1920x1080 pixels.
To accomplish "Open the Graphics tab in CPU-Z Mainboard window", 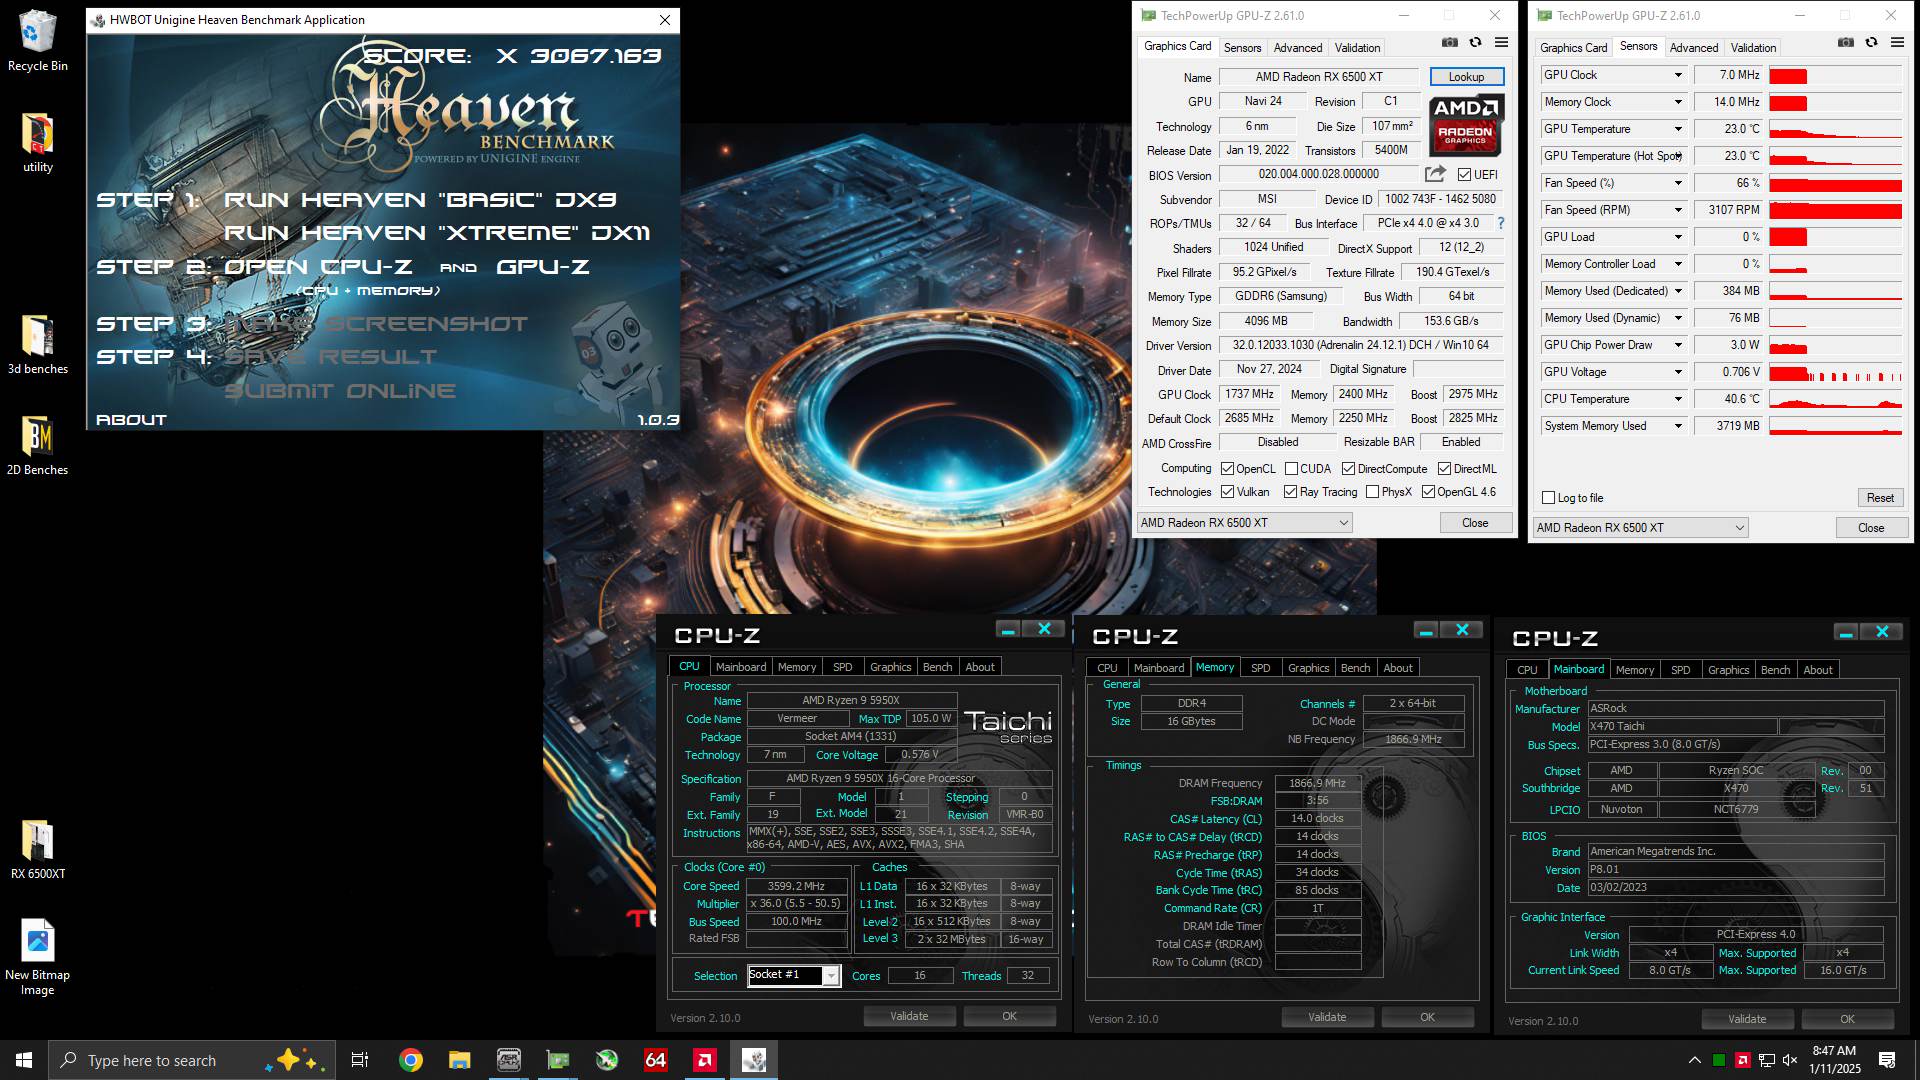I will pyautogui.click(x=1728, y=669).
